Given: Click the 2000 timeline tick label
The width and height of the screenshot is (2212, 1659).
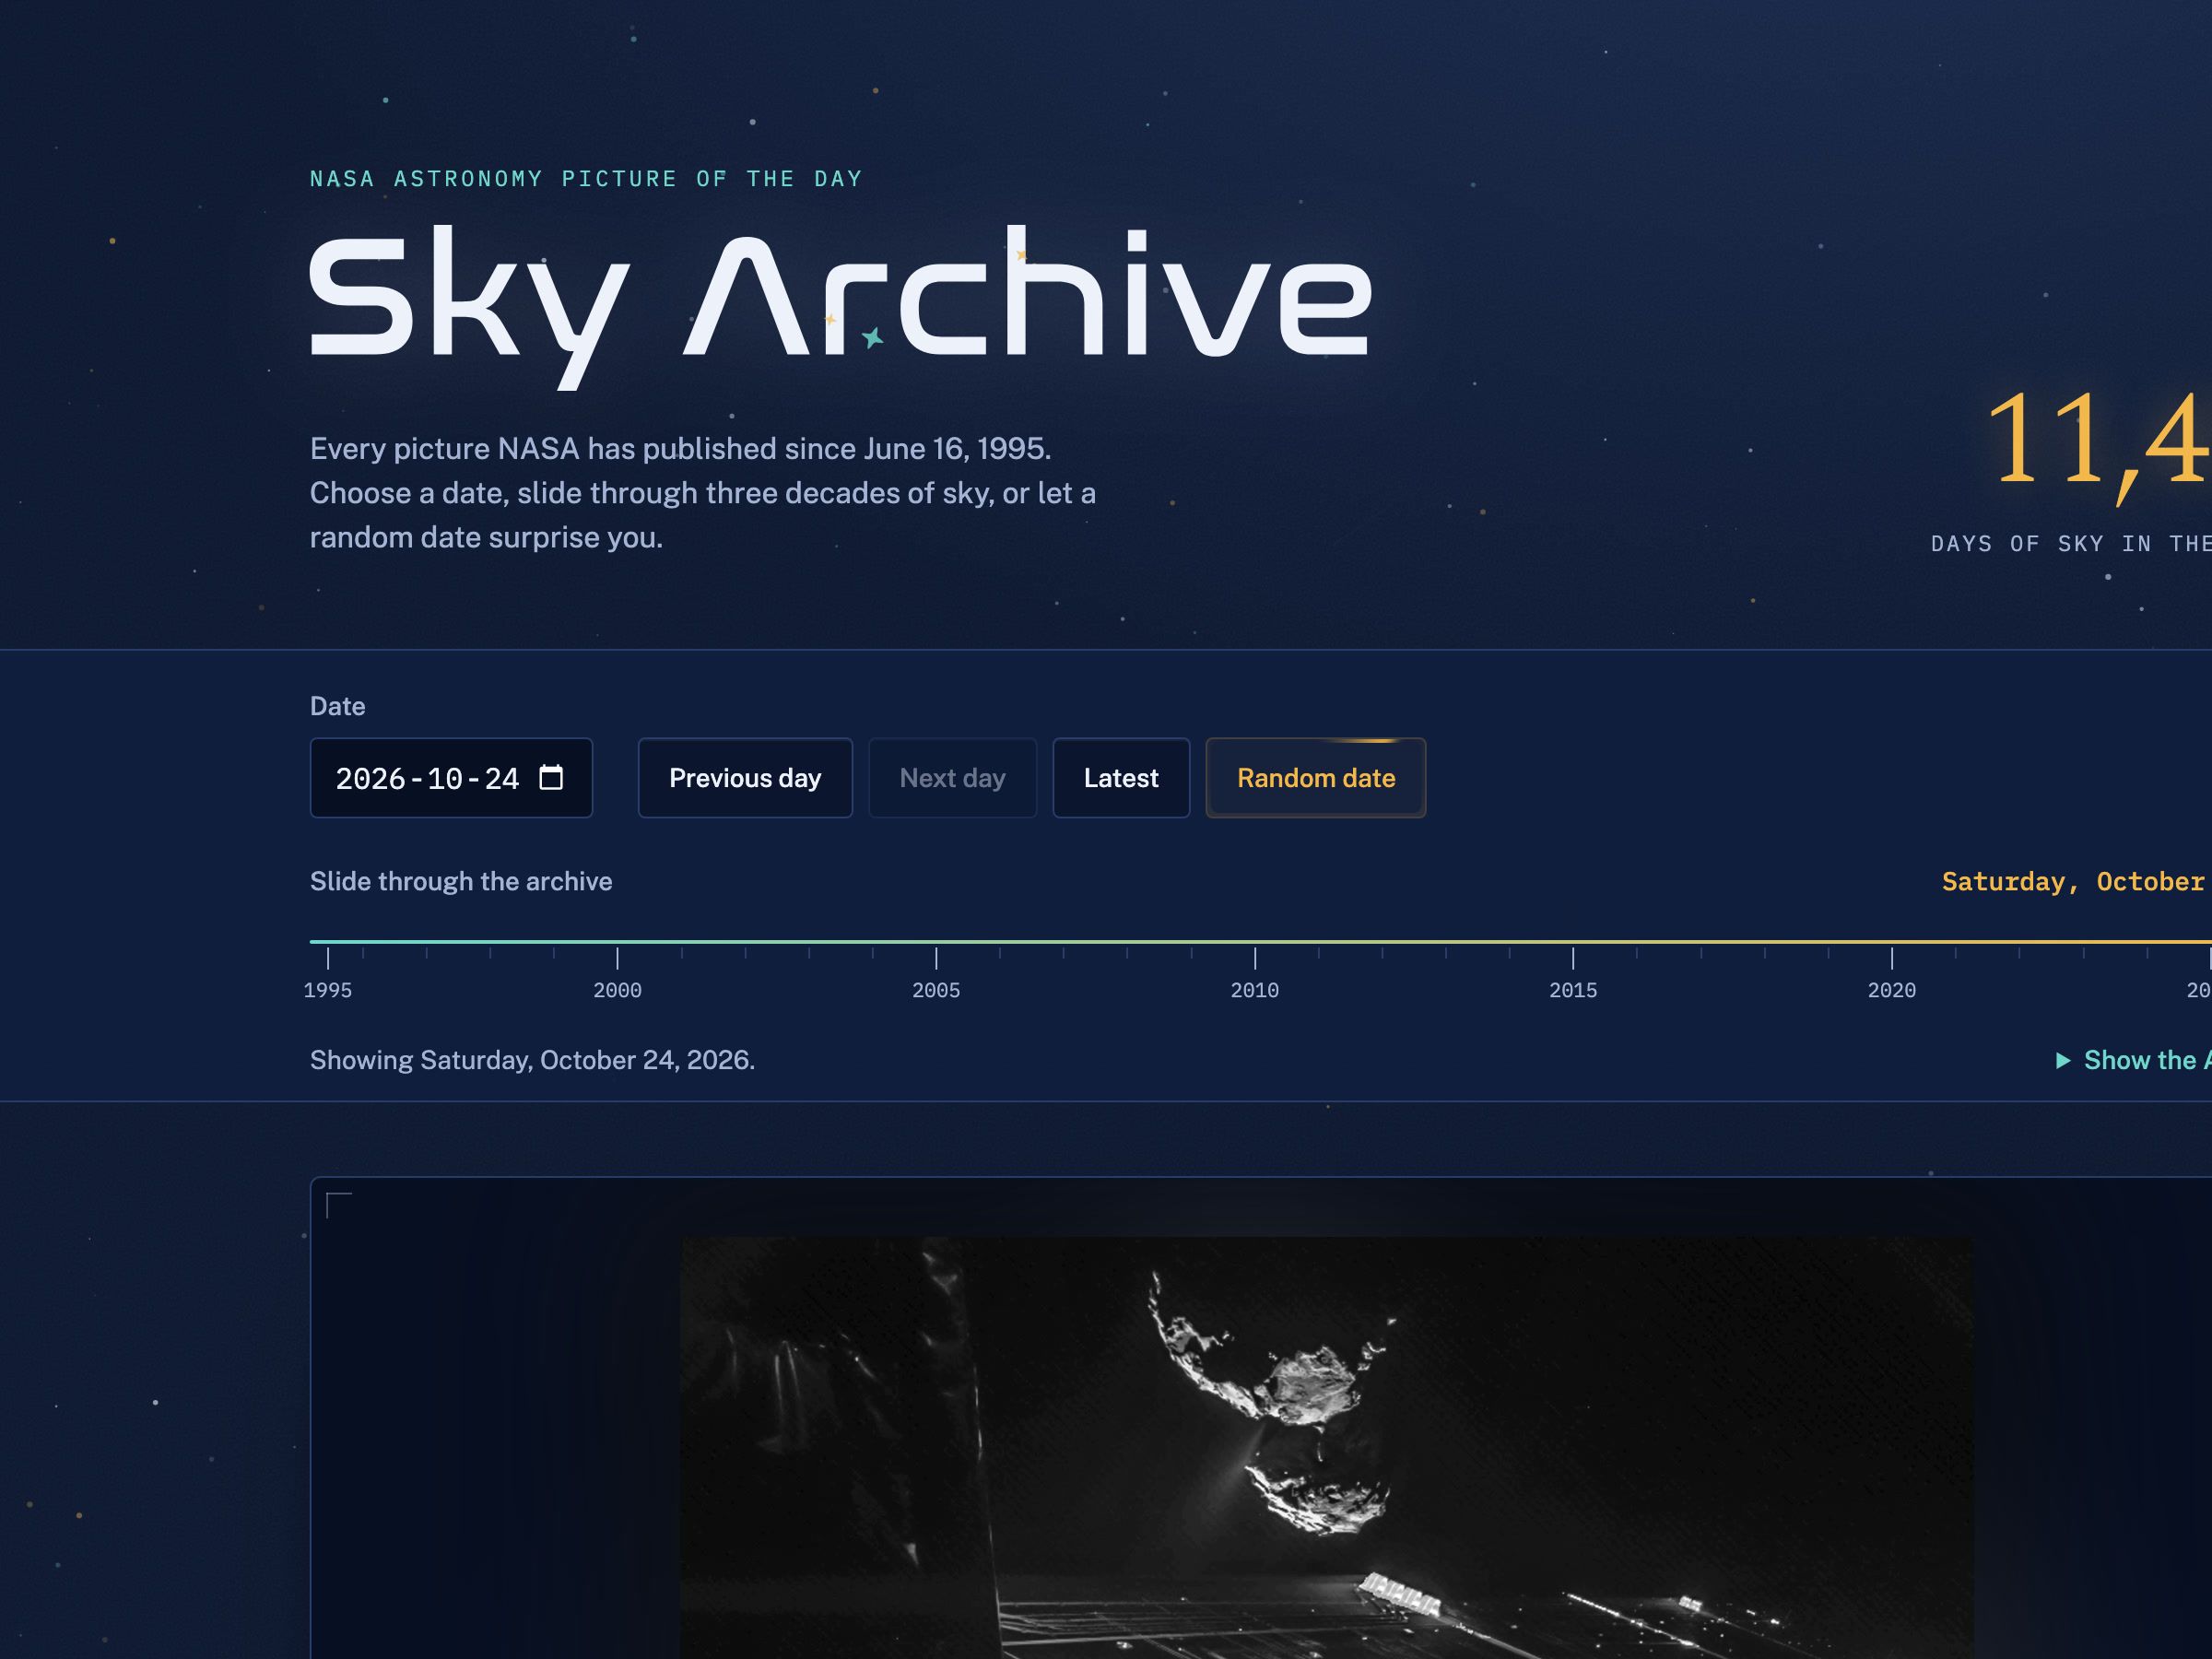Looking at the screenshot, I should tap(617, 990).
